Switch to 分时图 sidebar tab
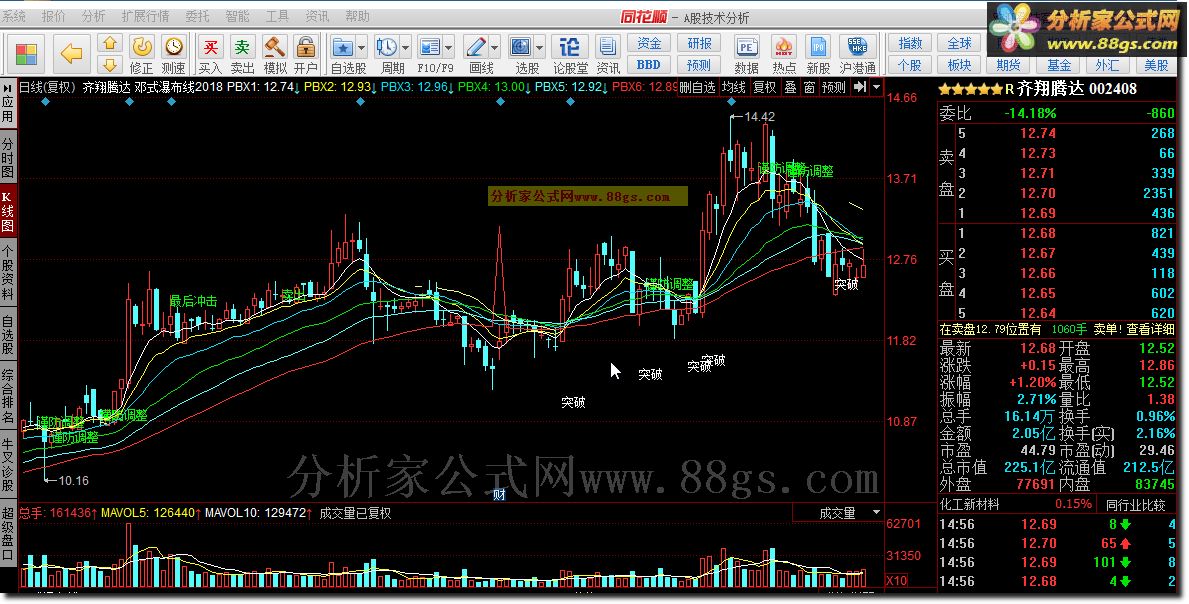The image size is (1189, 604). [x=8, y=158]
